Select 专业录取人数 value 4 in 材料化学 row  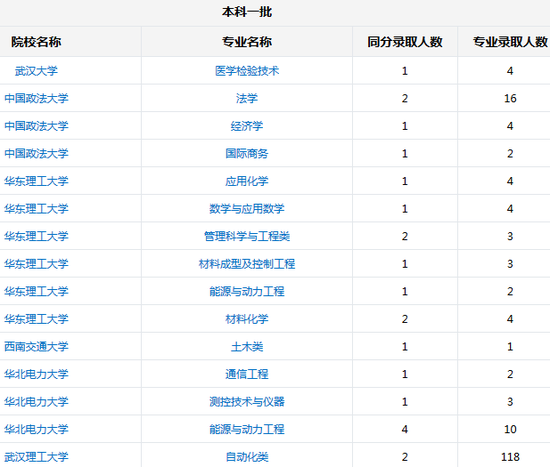pos(510,319)
